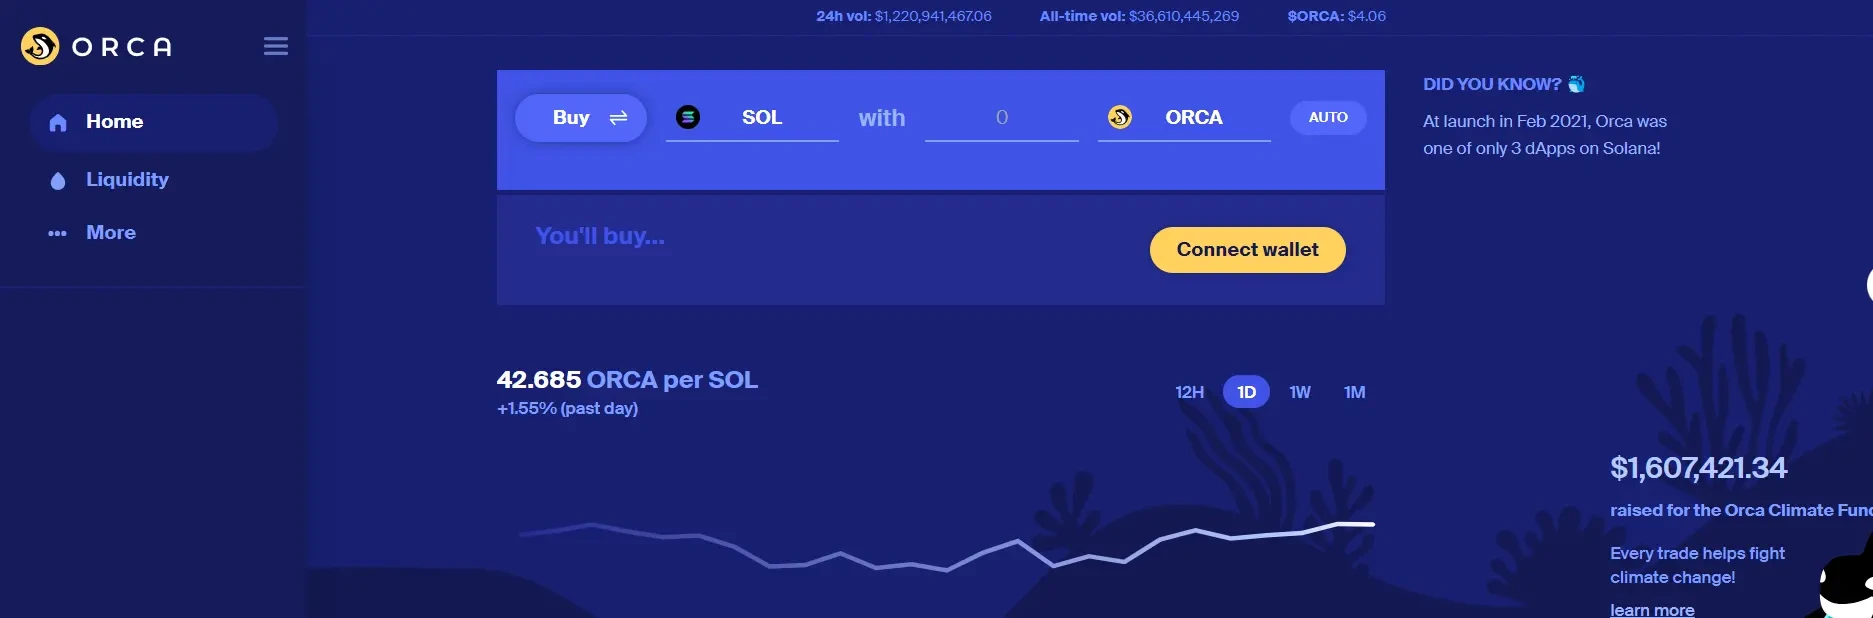Click the Orca logo icon
1873x618 pixels.
point(40,46)
